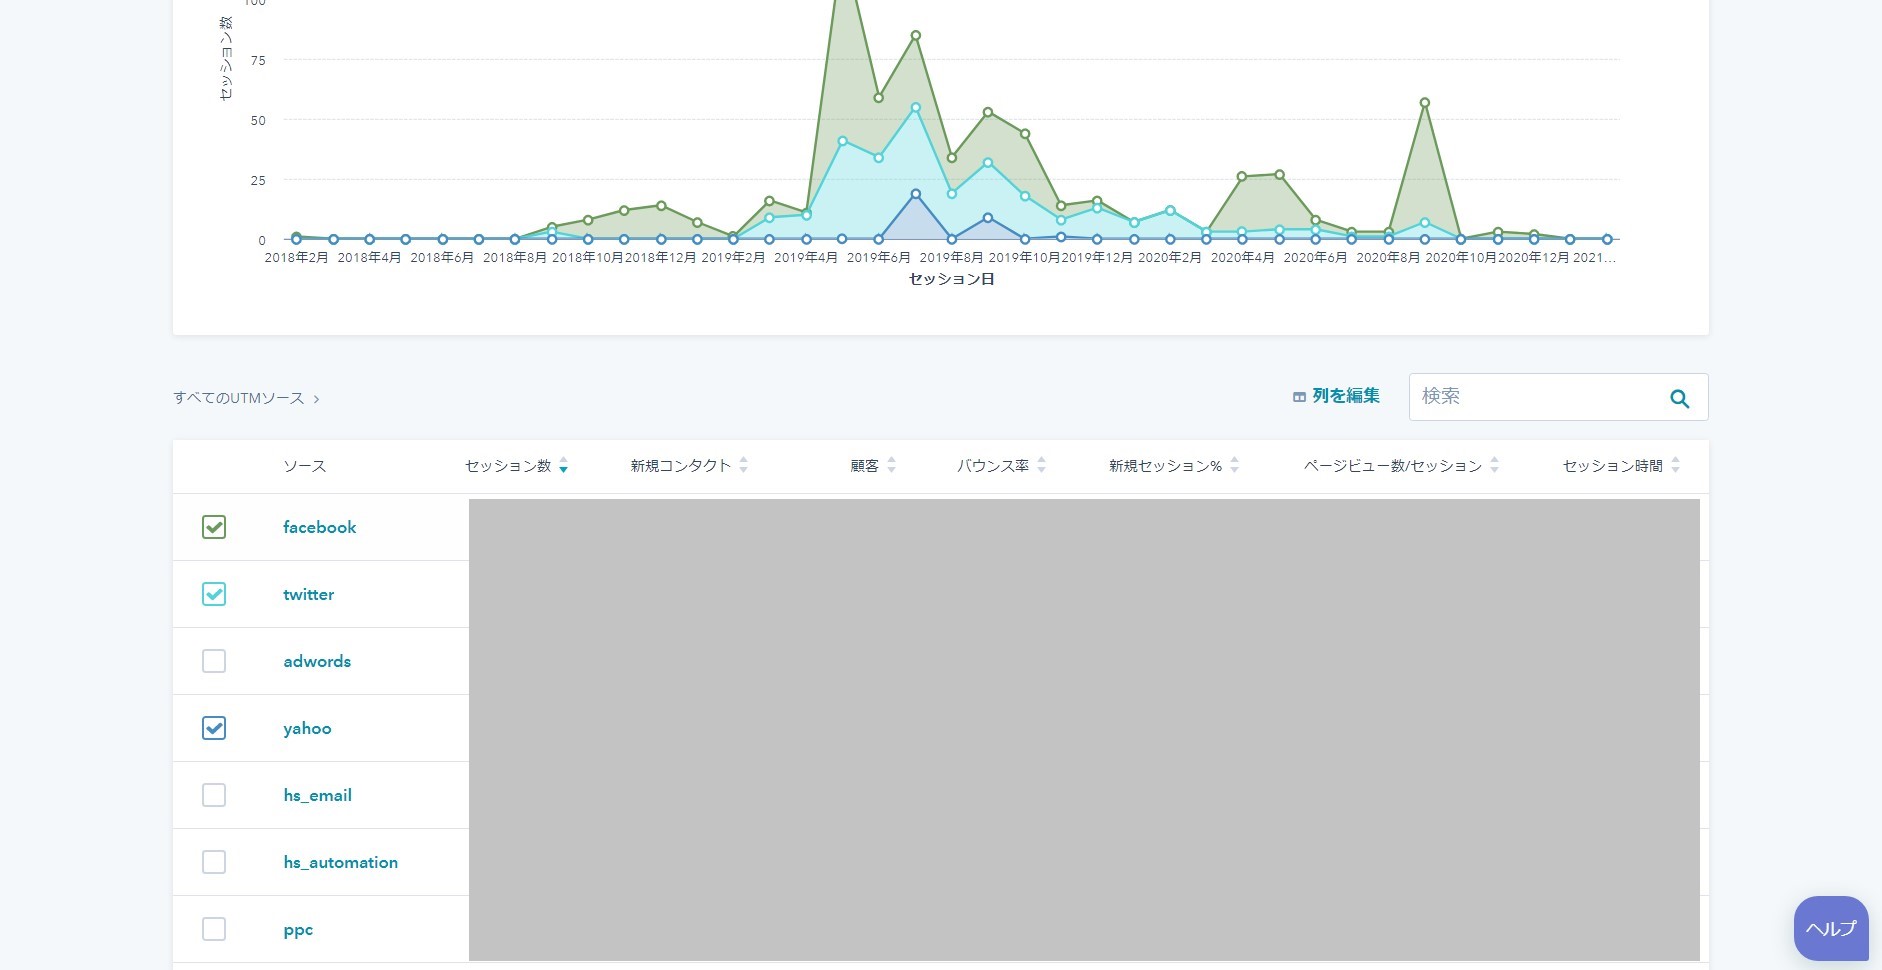1882x970 pixels.
Task: Uncheck the yahoo source checkbox
Action: click(214, 728)
